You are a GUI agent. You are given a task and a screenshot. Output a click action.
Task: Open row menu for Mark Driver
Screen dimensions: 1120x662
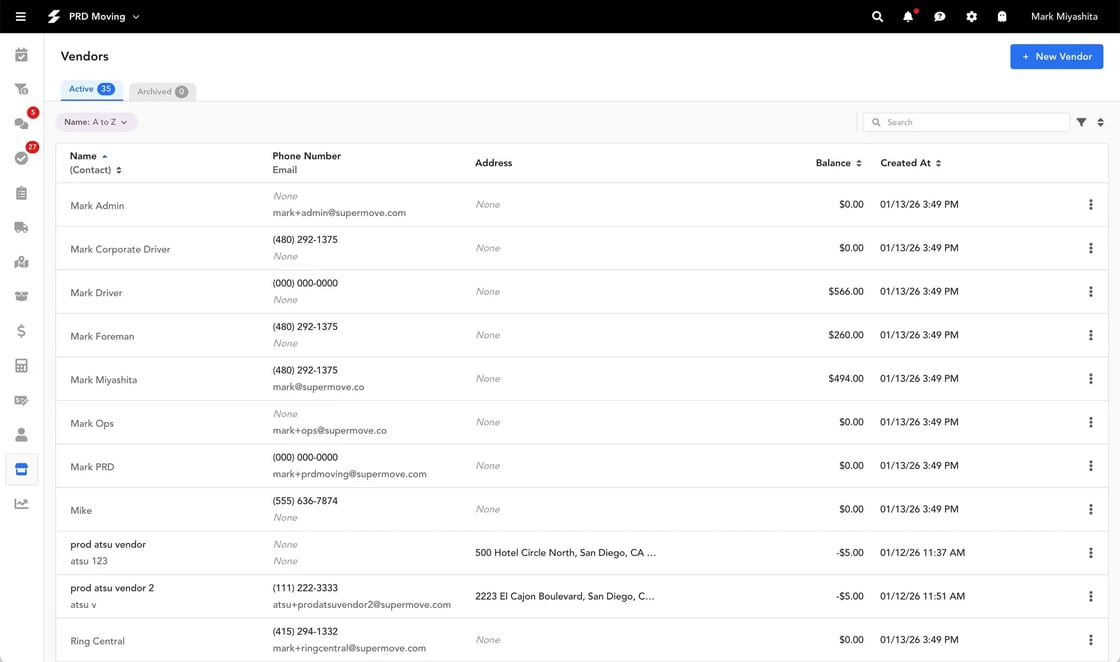pos(1091,291)
